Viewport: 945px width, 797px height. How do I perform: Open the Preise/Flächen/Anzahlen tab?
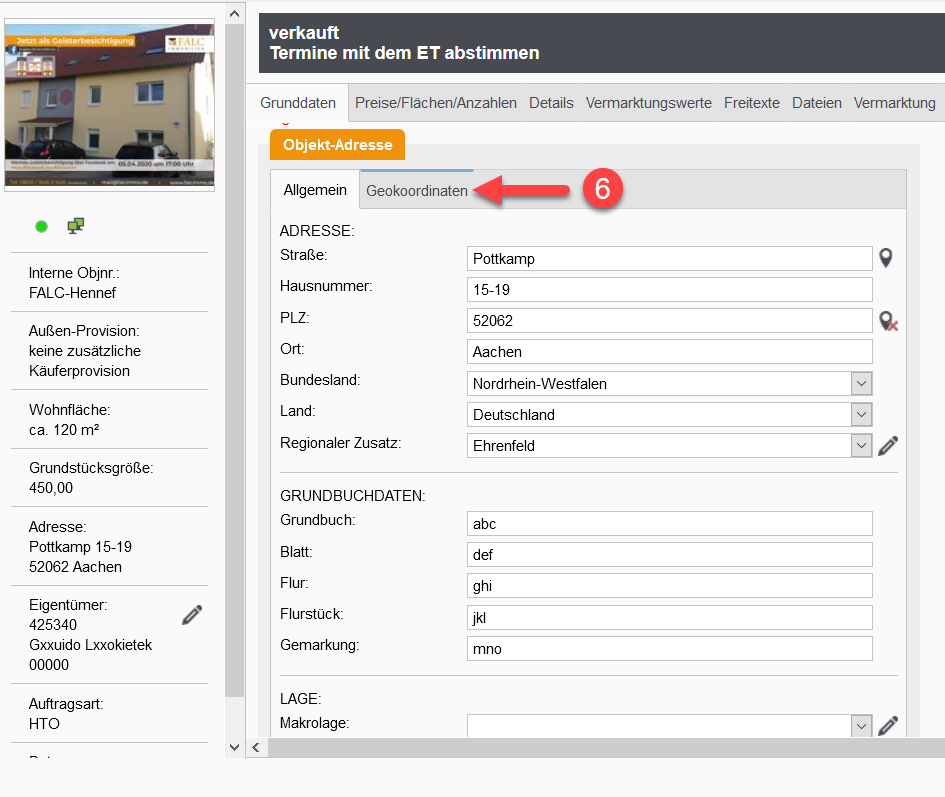point(436,103)
